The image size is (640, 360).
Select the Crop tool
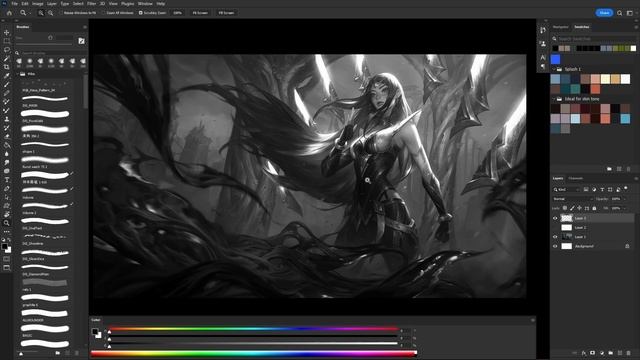pyautogui.click(x=7, y=67)
